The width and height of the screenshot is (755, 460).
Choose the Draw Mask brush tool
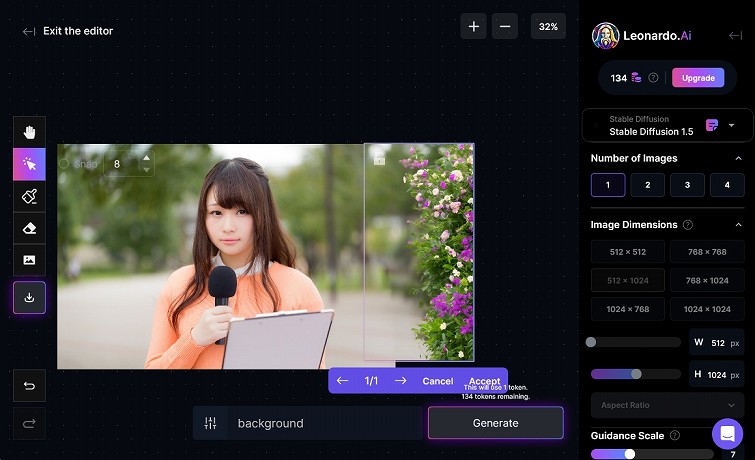pos(29,196)
